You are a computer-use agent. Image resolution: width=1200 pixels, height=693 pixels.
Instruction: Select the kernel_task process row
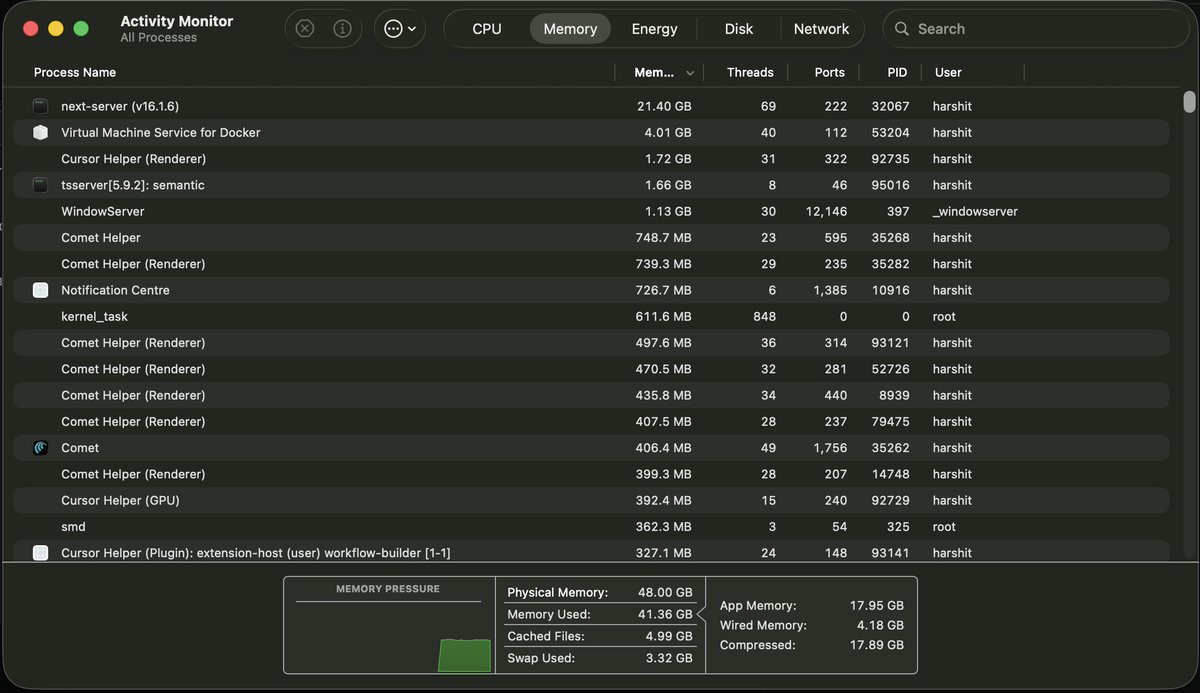pos(590,316)
